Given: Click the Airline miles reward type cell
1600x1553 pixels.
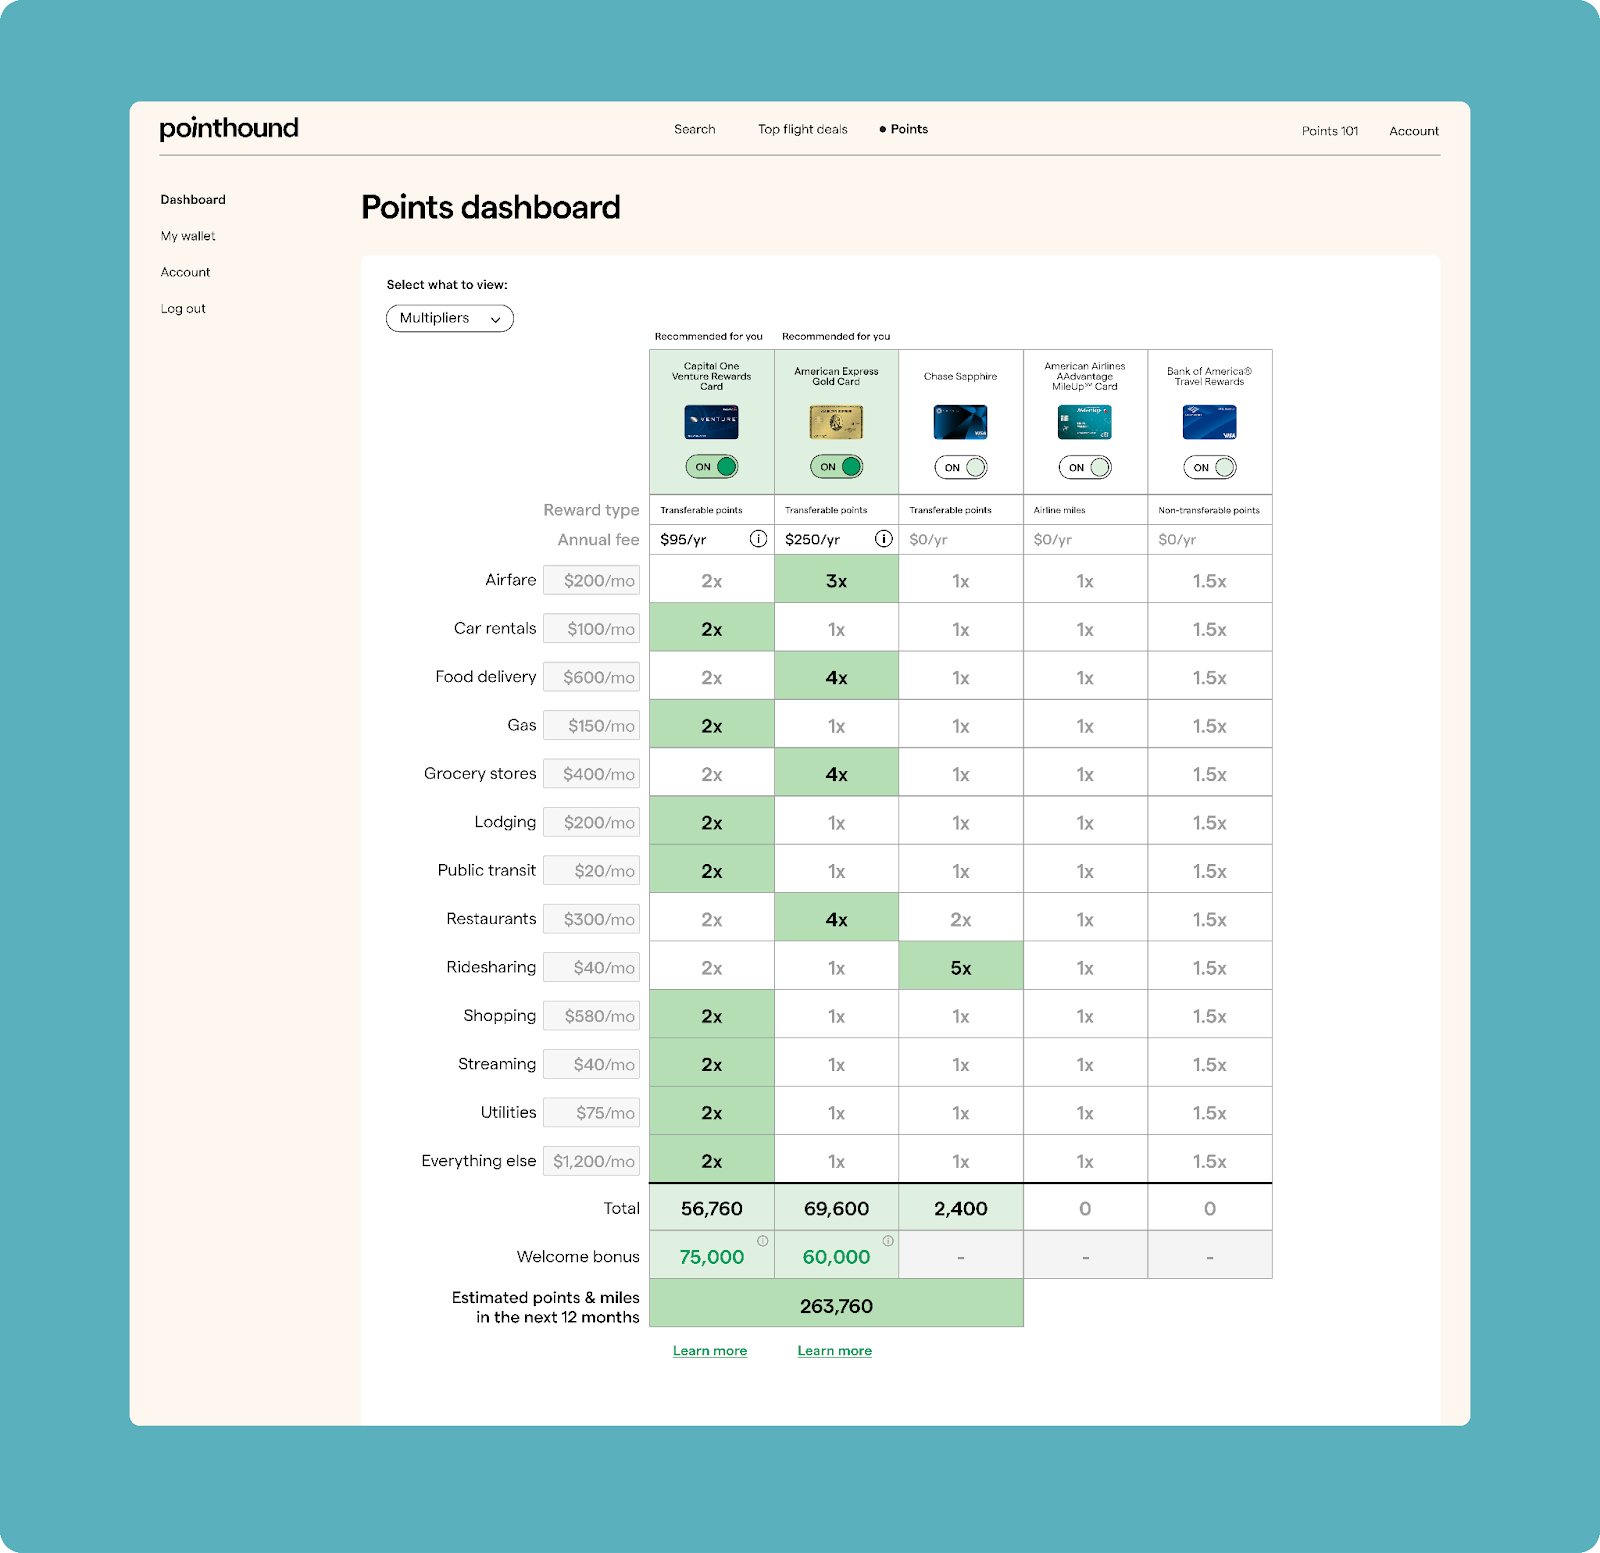Looking at the screenshot, I should [1085, 510].
